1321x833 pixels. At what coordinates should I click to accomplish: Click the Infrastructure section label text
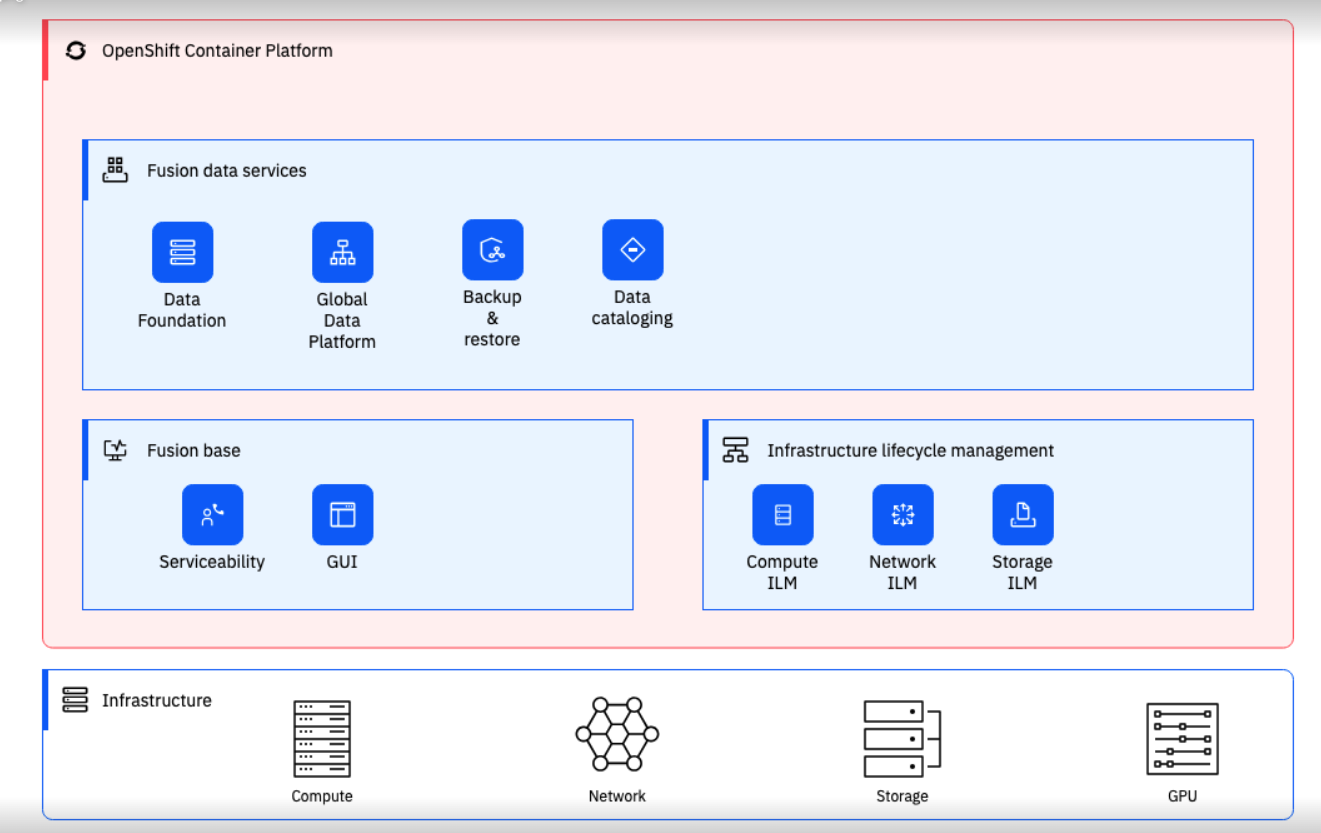(x=157, y=701)
